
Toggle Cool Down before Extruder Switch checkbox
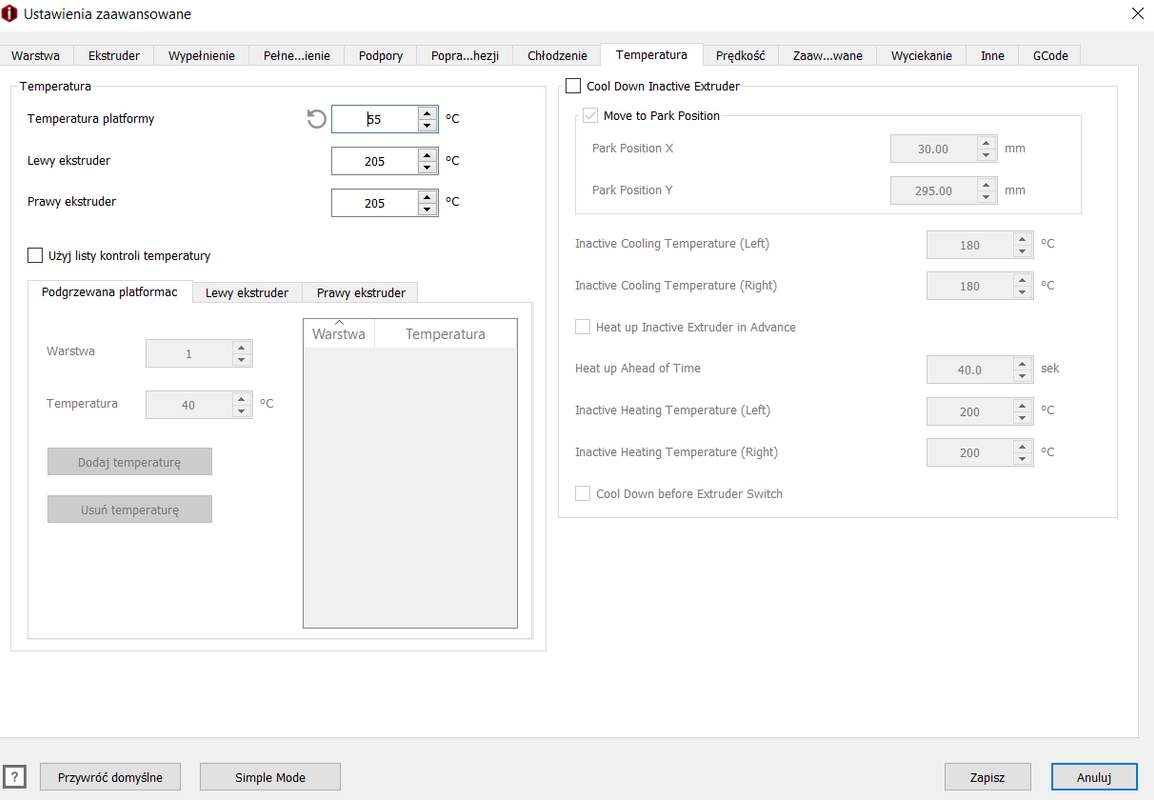[582, 493]
